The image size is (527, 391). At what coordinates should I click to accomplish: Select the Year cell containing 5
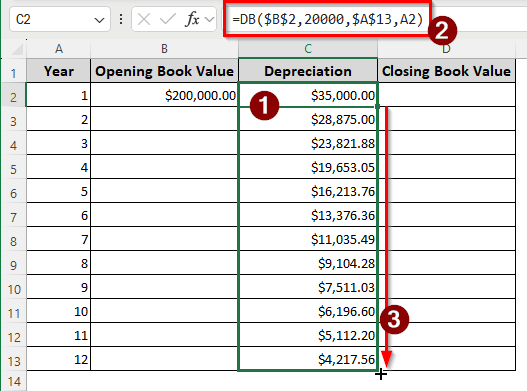(58, 191)
